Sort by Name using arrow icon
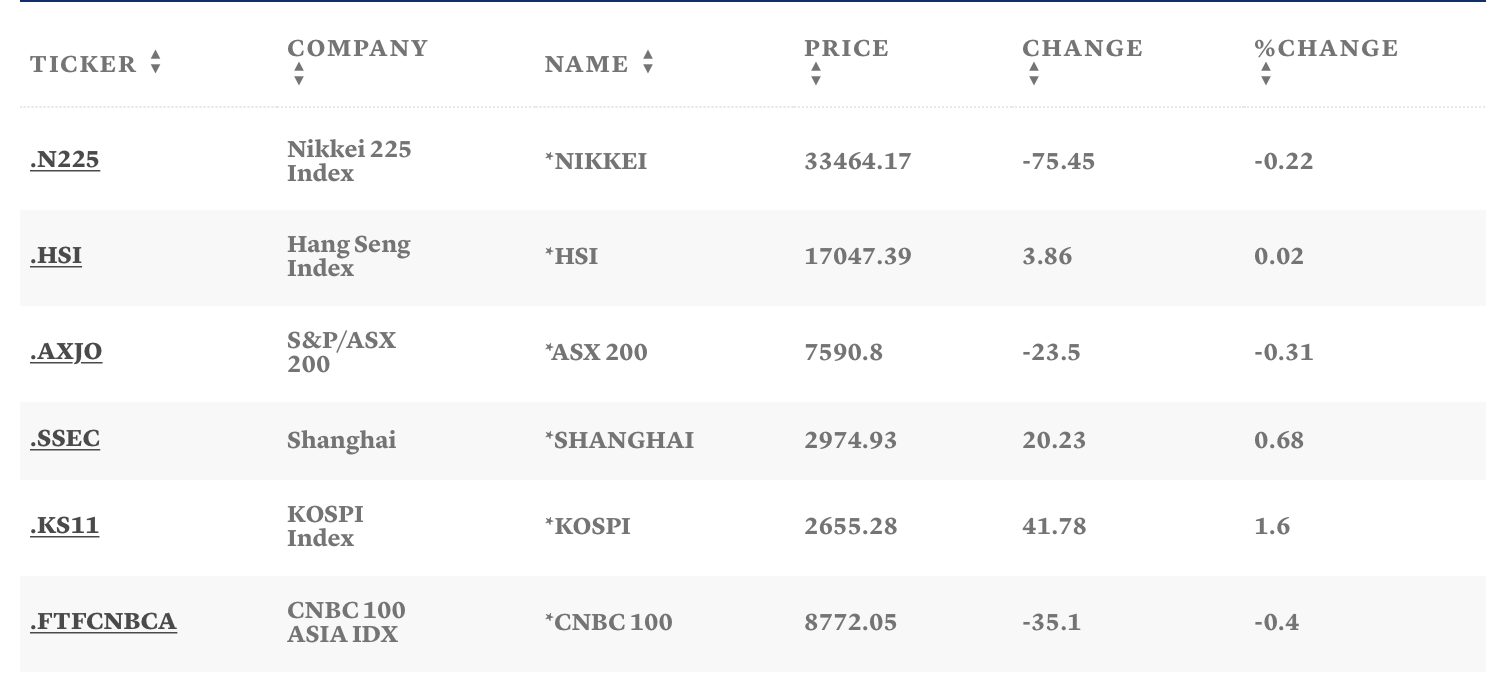Image resolution: width=1486 pixels, height=700 pixels. [648, 63]
